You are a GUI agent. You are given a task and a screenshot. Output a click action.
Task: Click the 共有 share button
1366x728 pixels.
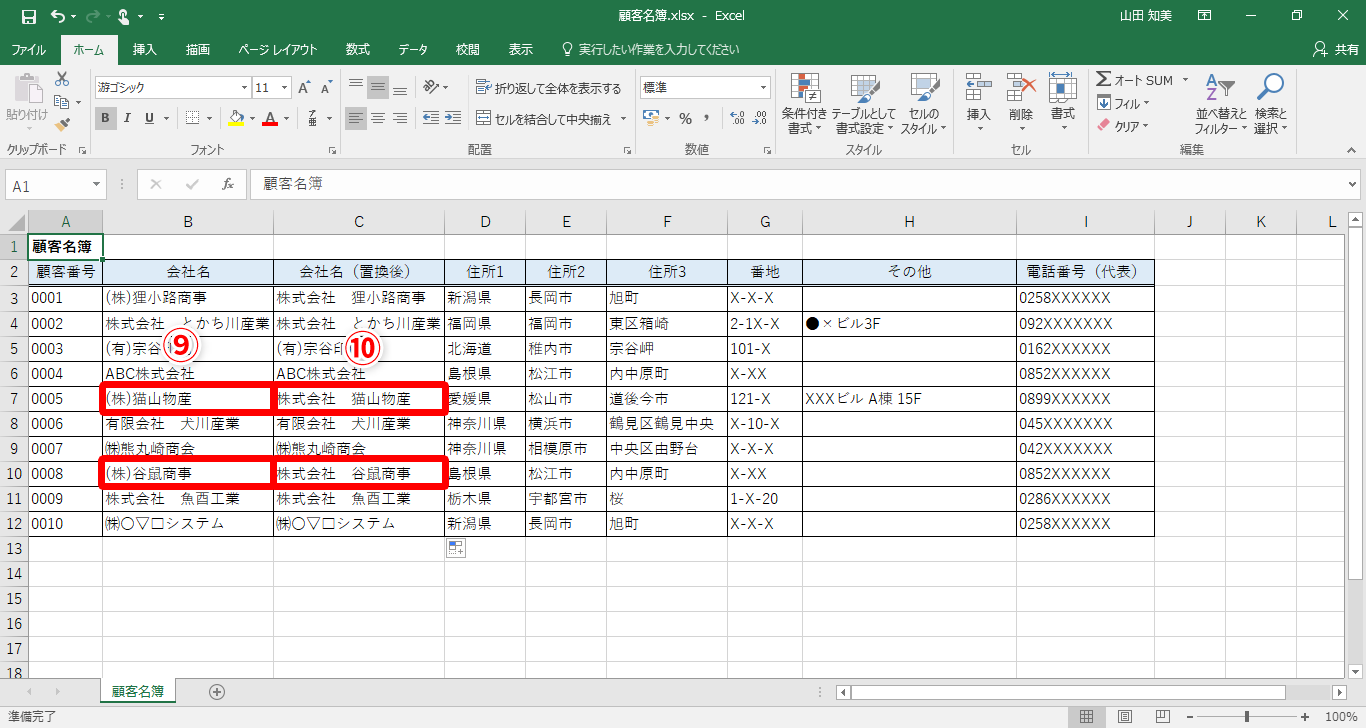click(x=1335, y=49)
